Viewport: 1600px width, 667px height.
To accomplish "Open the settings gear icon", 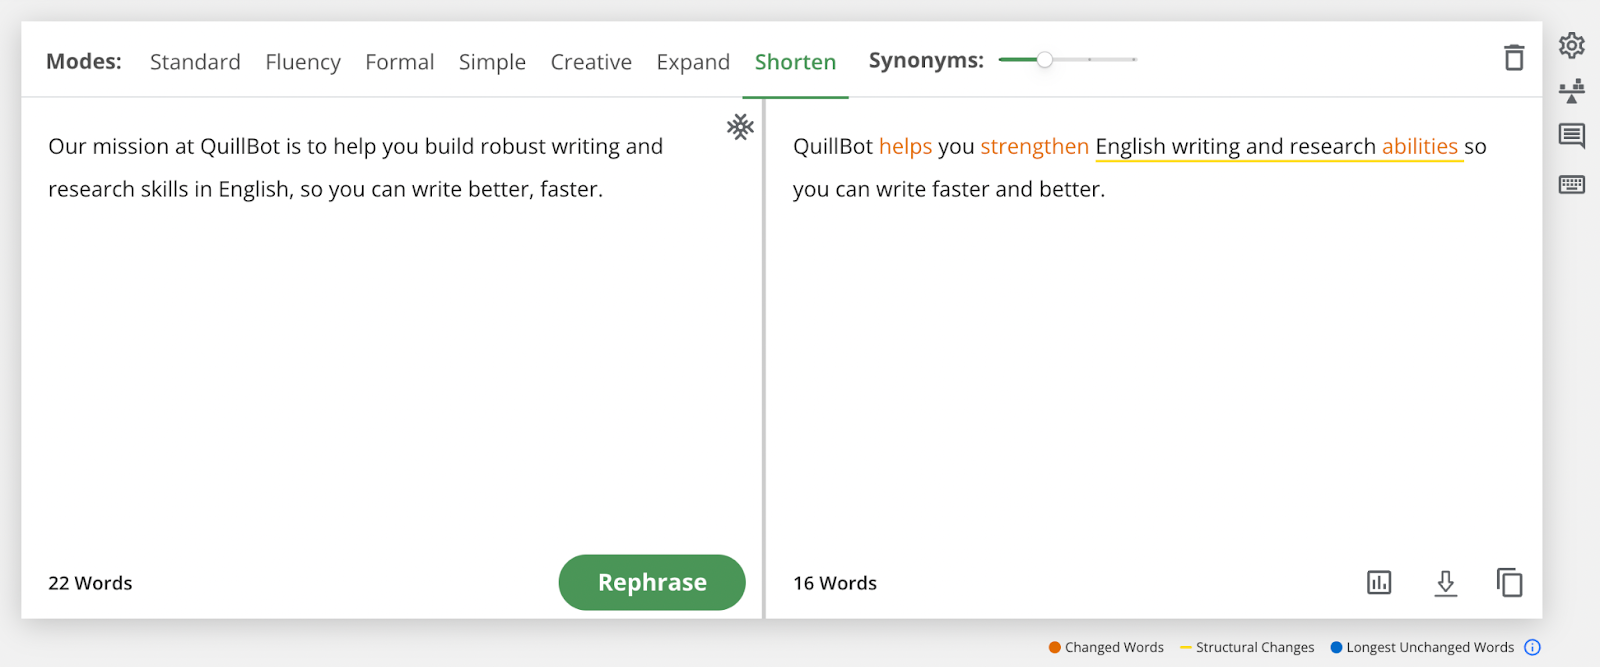I will click(1571, 45).
